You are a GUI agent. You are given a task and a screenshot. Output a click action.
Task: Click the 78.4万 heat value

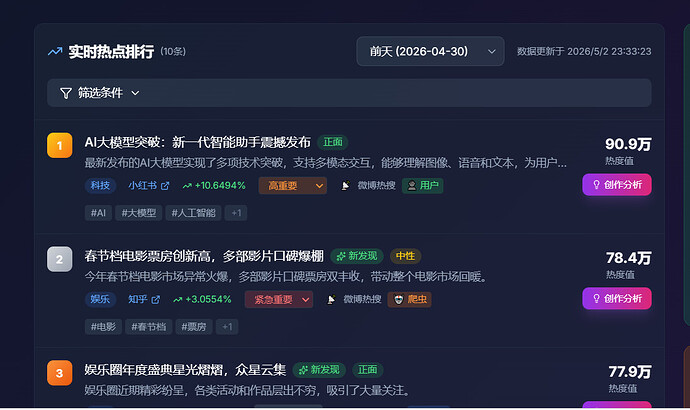coord(628,258)
